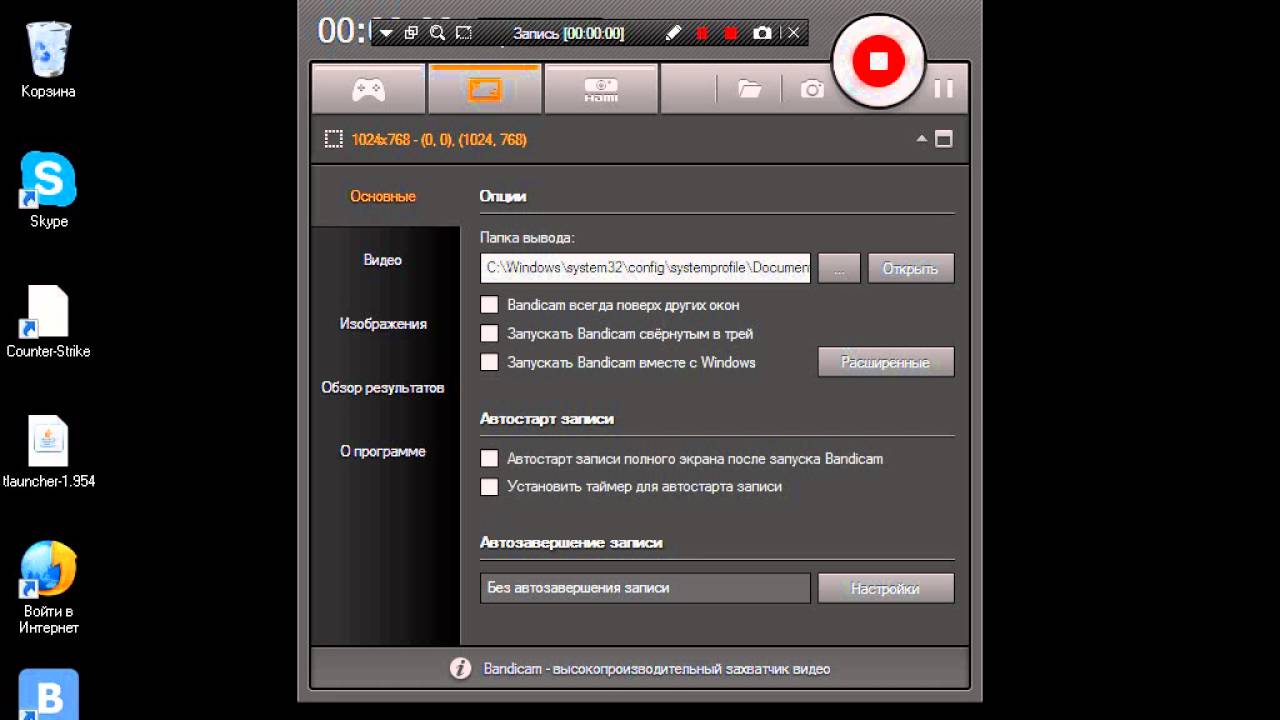Select the Skype desktop shortcut

(x=48, y=190)
